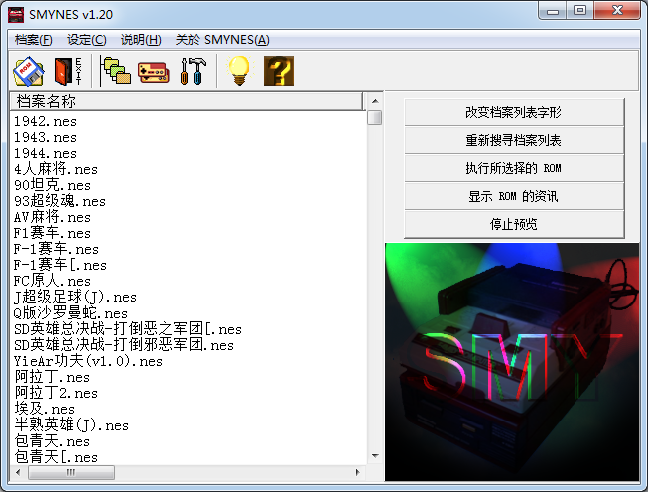This screenshot has width=648, height=492.
Task: Click the hammer and screwdriver tools icon
Action: (193, 71)
